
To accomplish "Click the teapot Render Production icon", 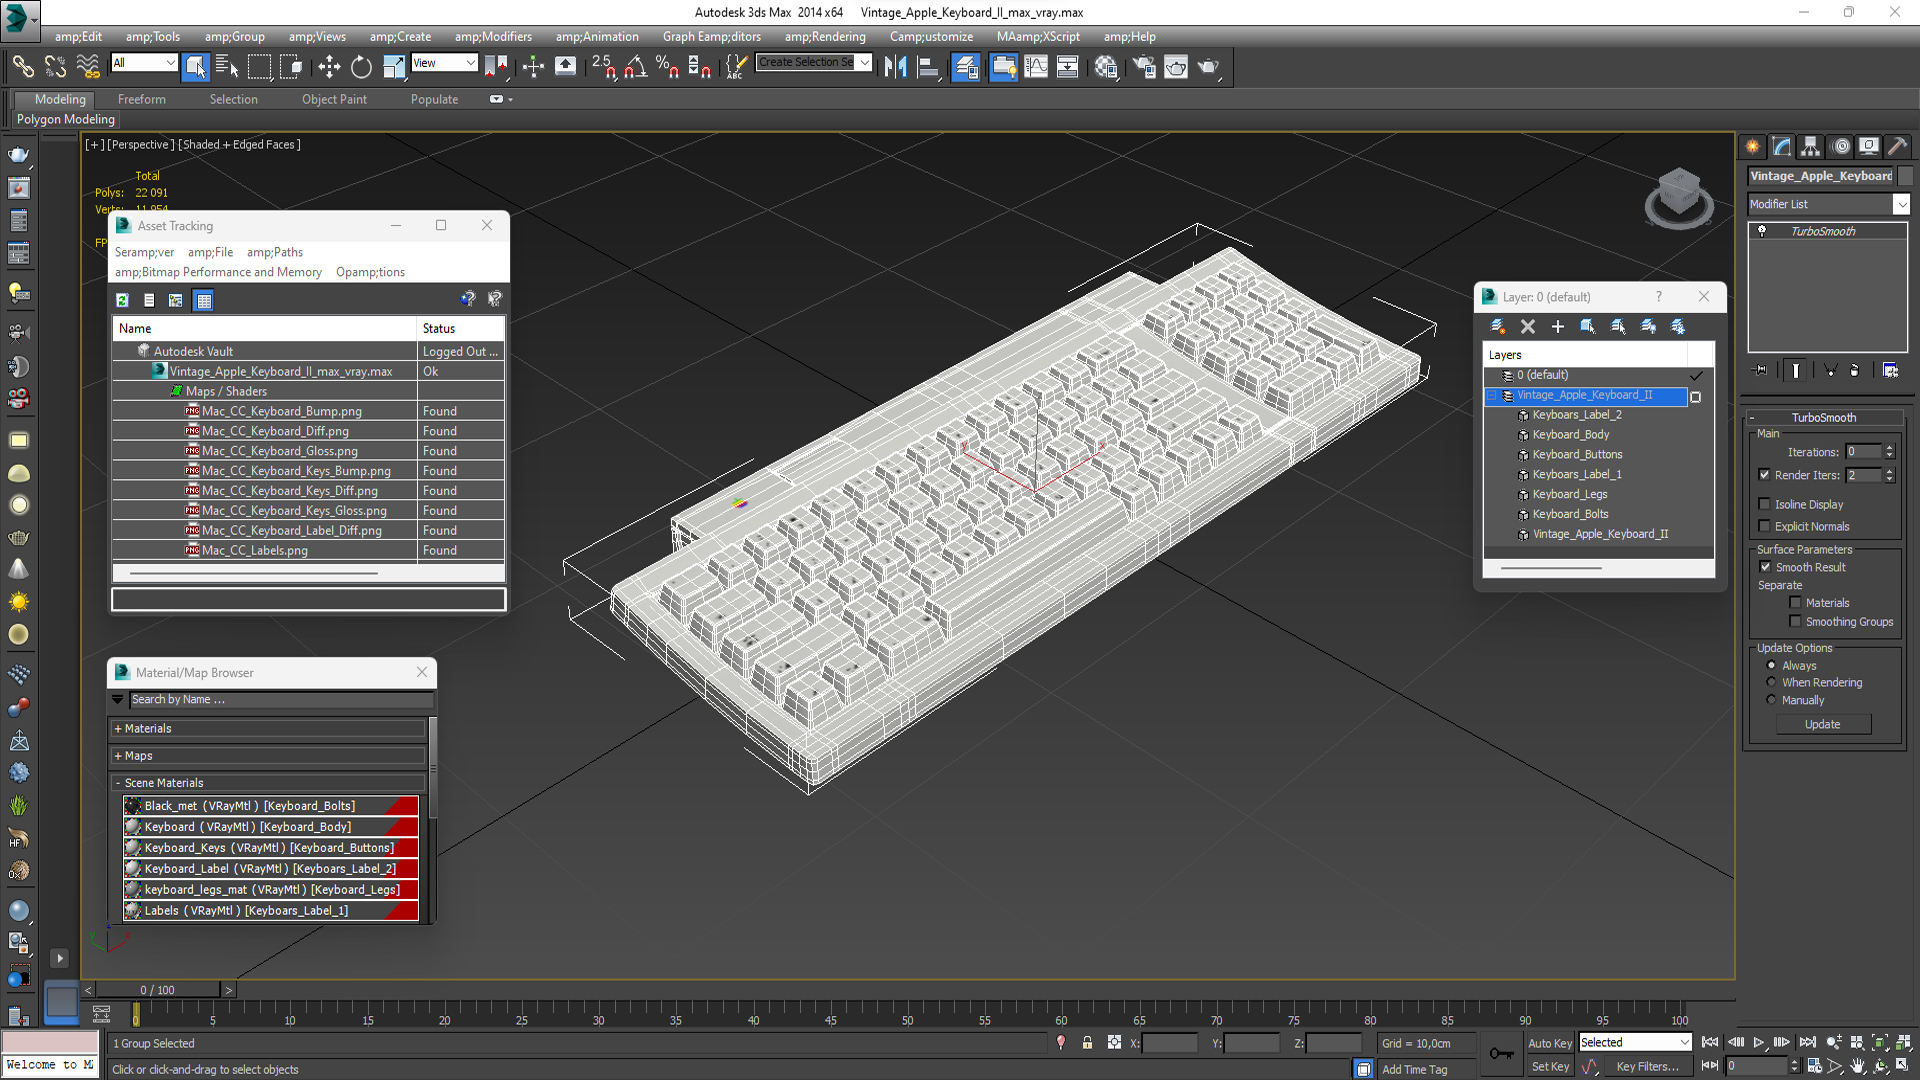I will (x=1209, y=67).
